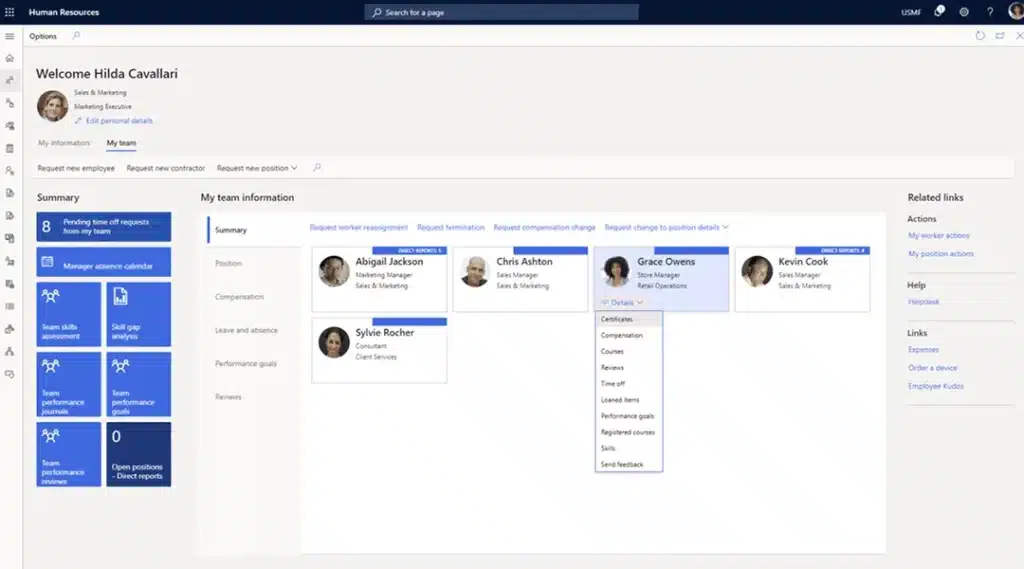Expand Request new position dropdown
Image resolution: width=1024 pixels, height=569 pixels.
click(x=257, y=168)
